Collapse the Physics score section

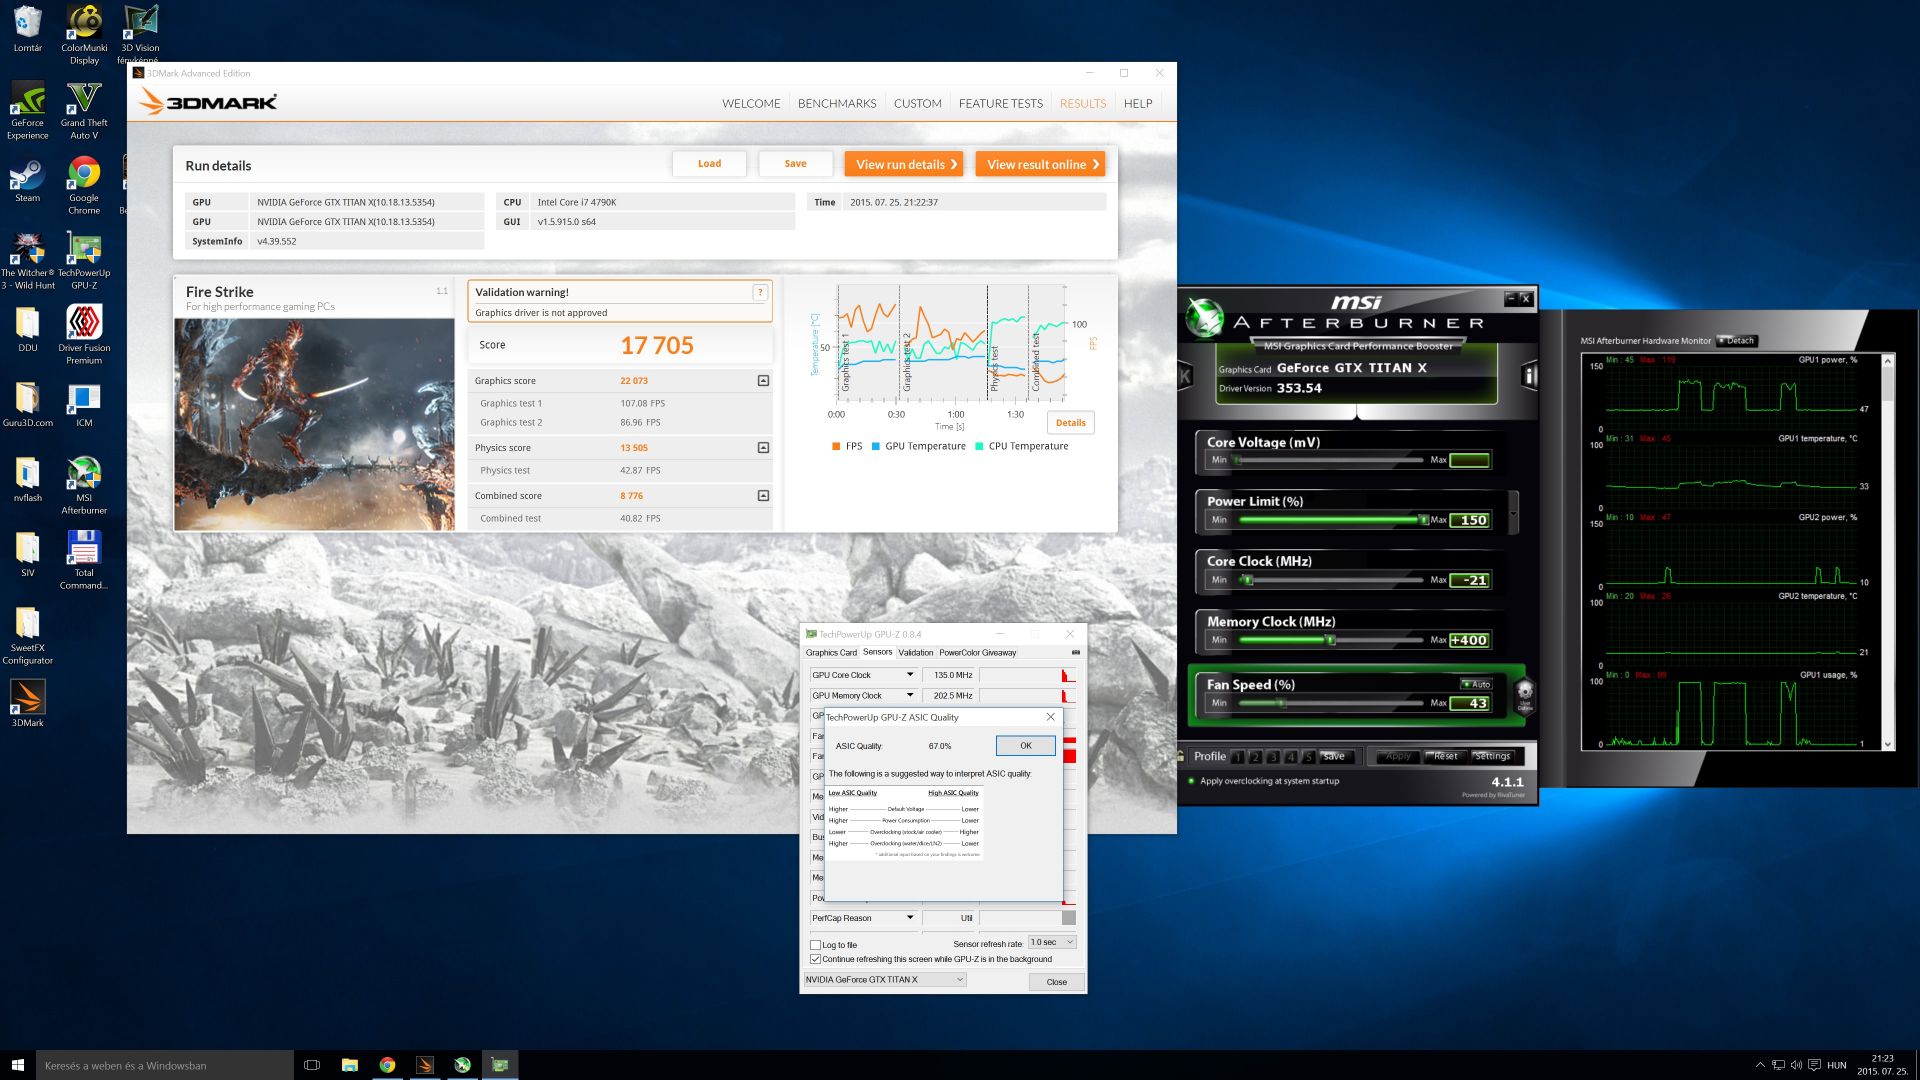763,448
